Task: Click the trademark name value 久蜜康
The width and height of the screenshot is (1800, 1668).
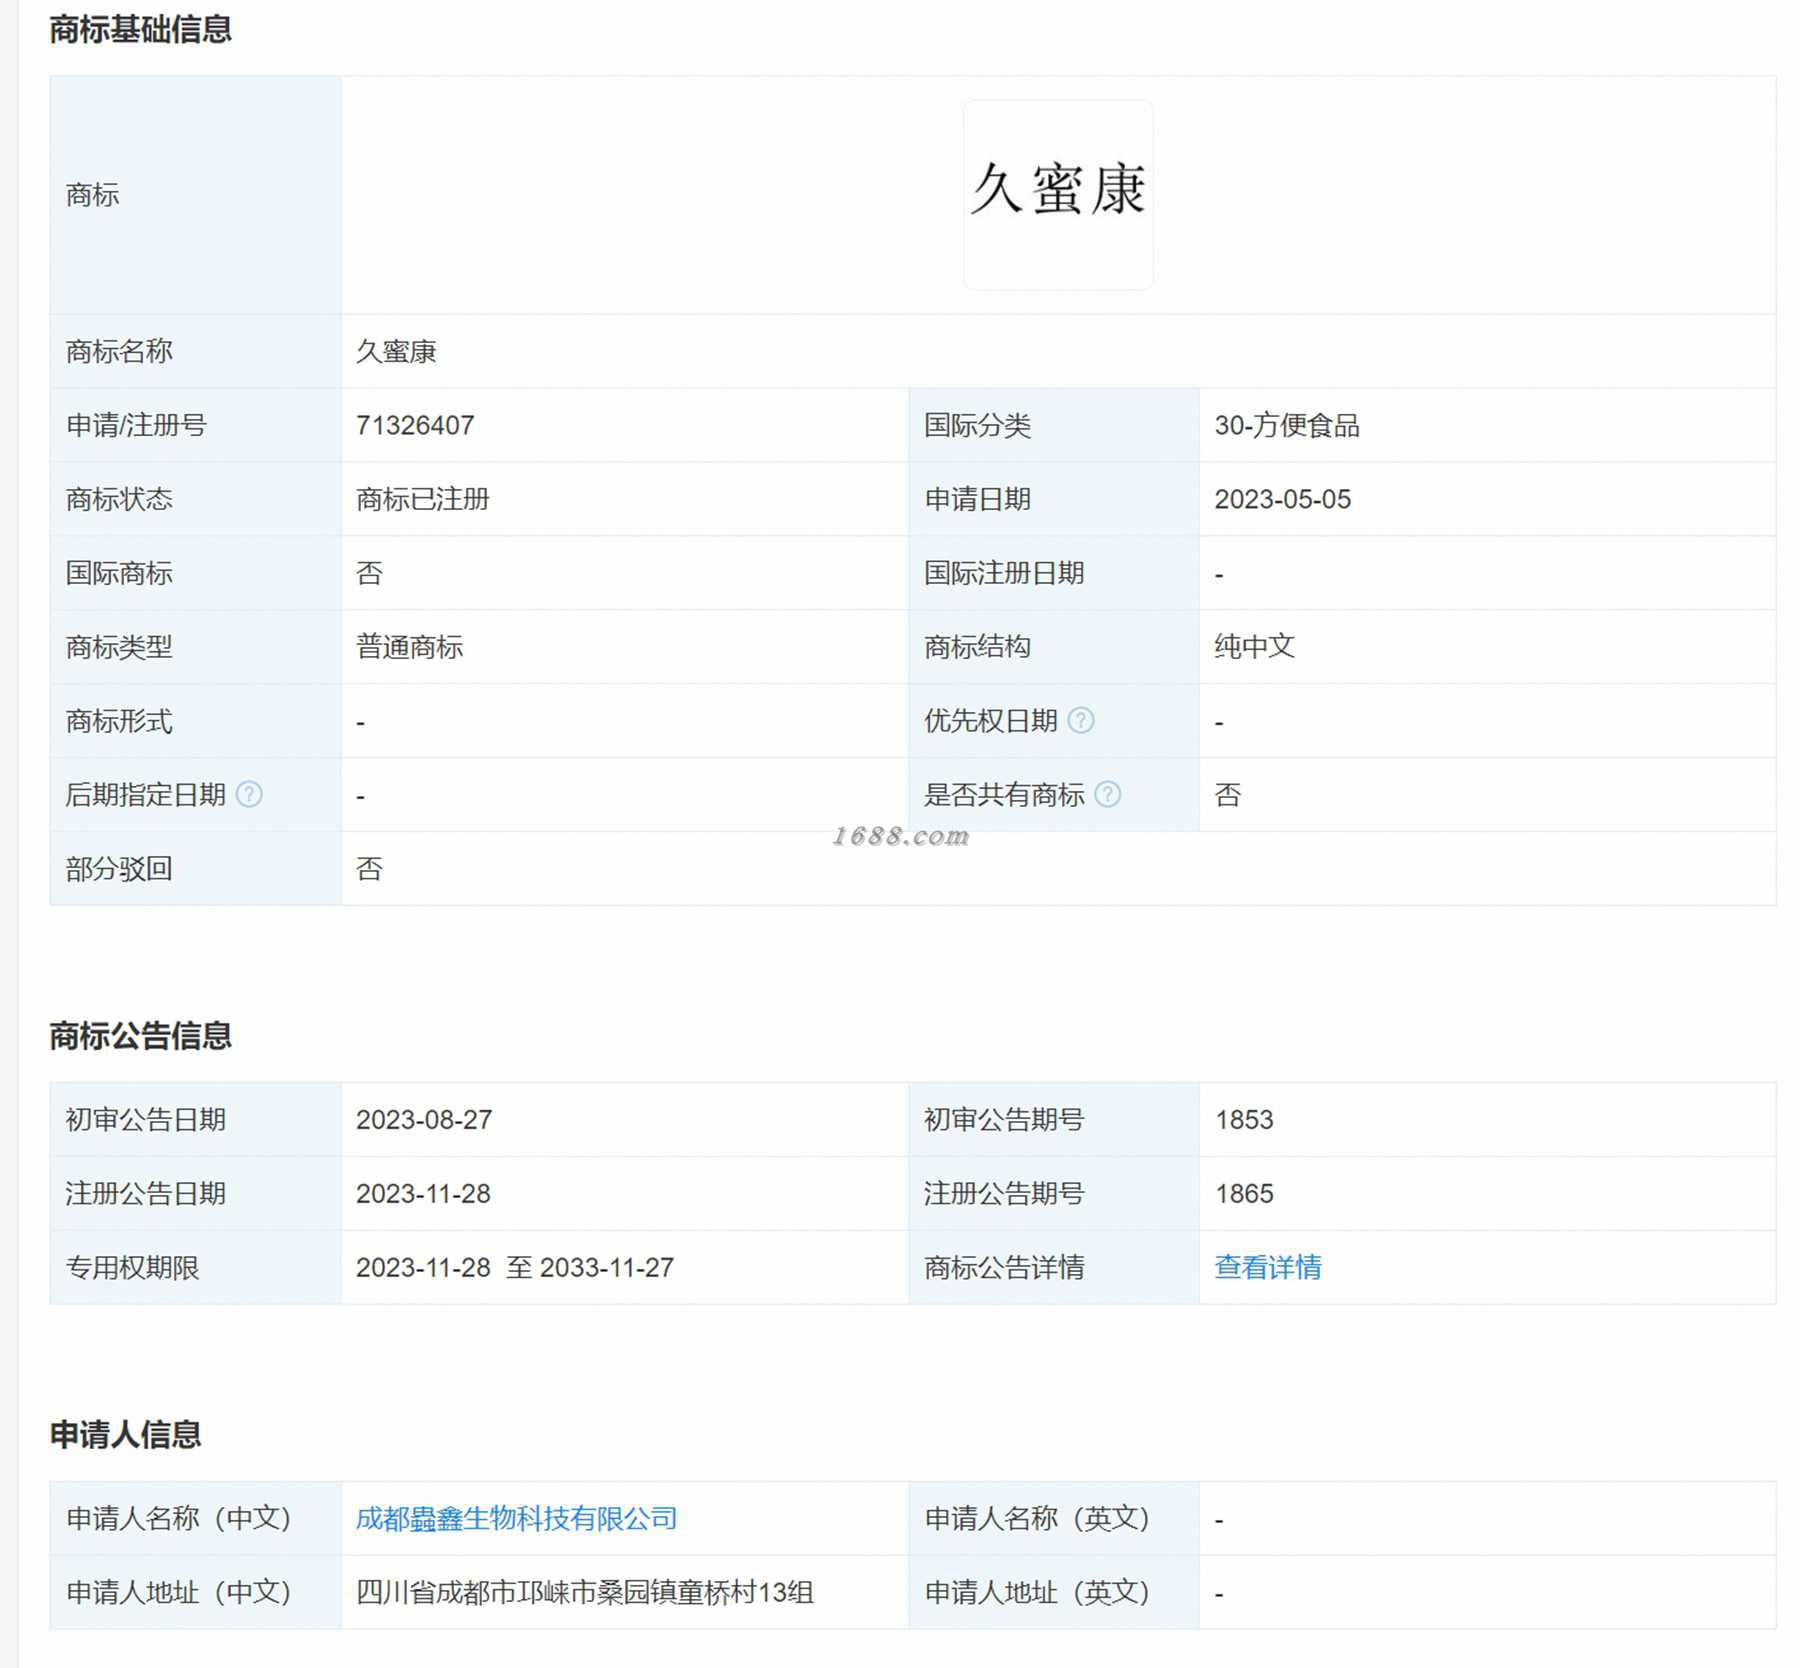Action: pyautogui.click(x=396, y=352)
